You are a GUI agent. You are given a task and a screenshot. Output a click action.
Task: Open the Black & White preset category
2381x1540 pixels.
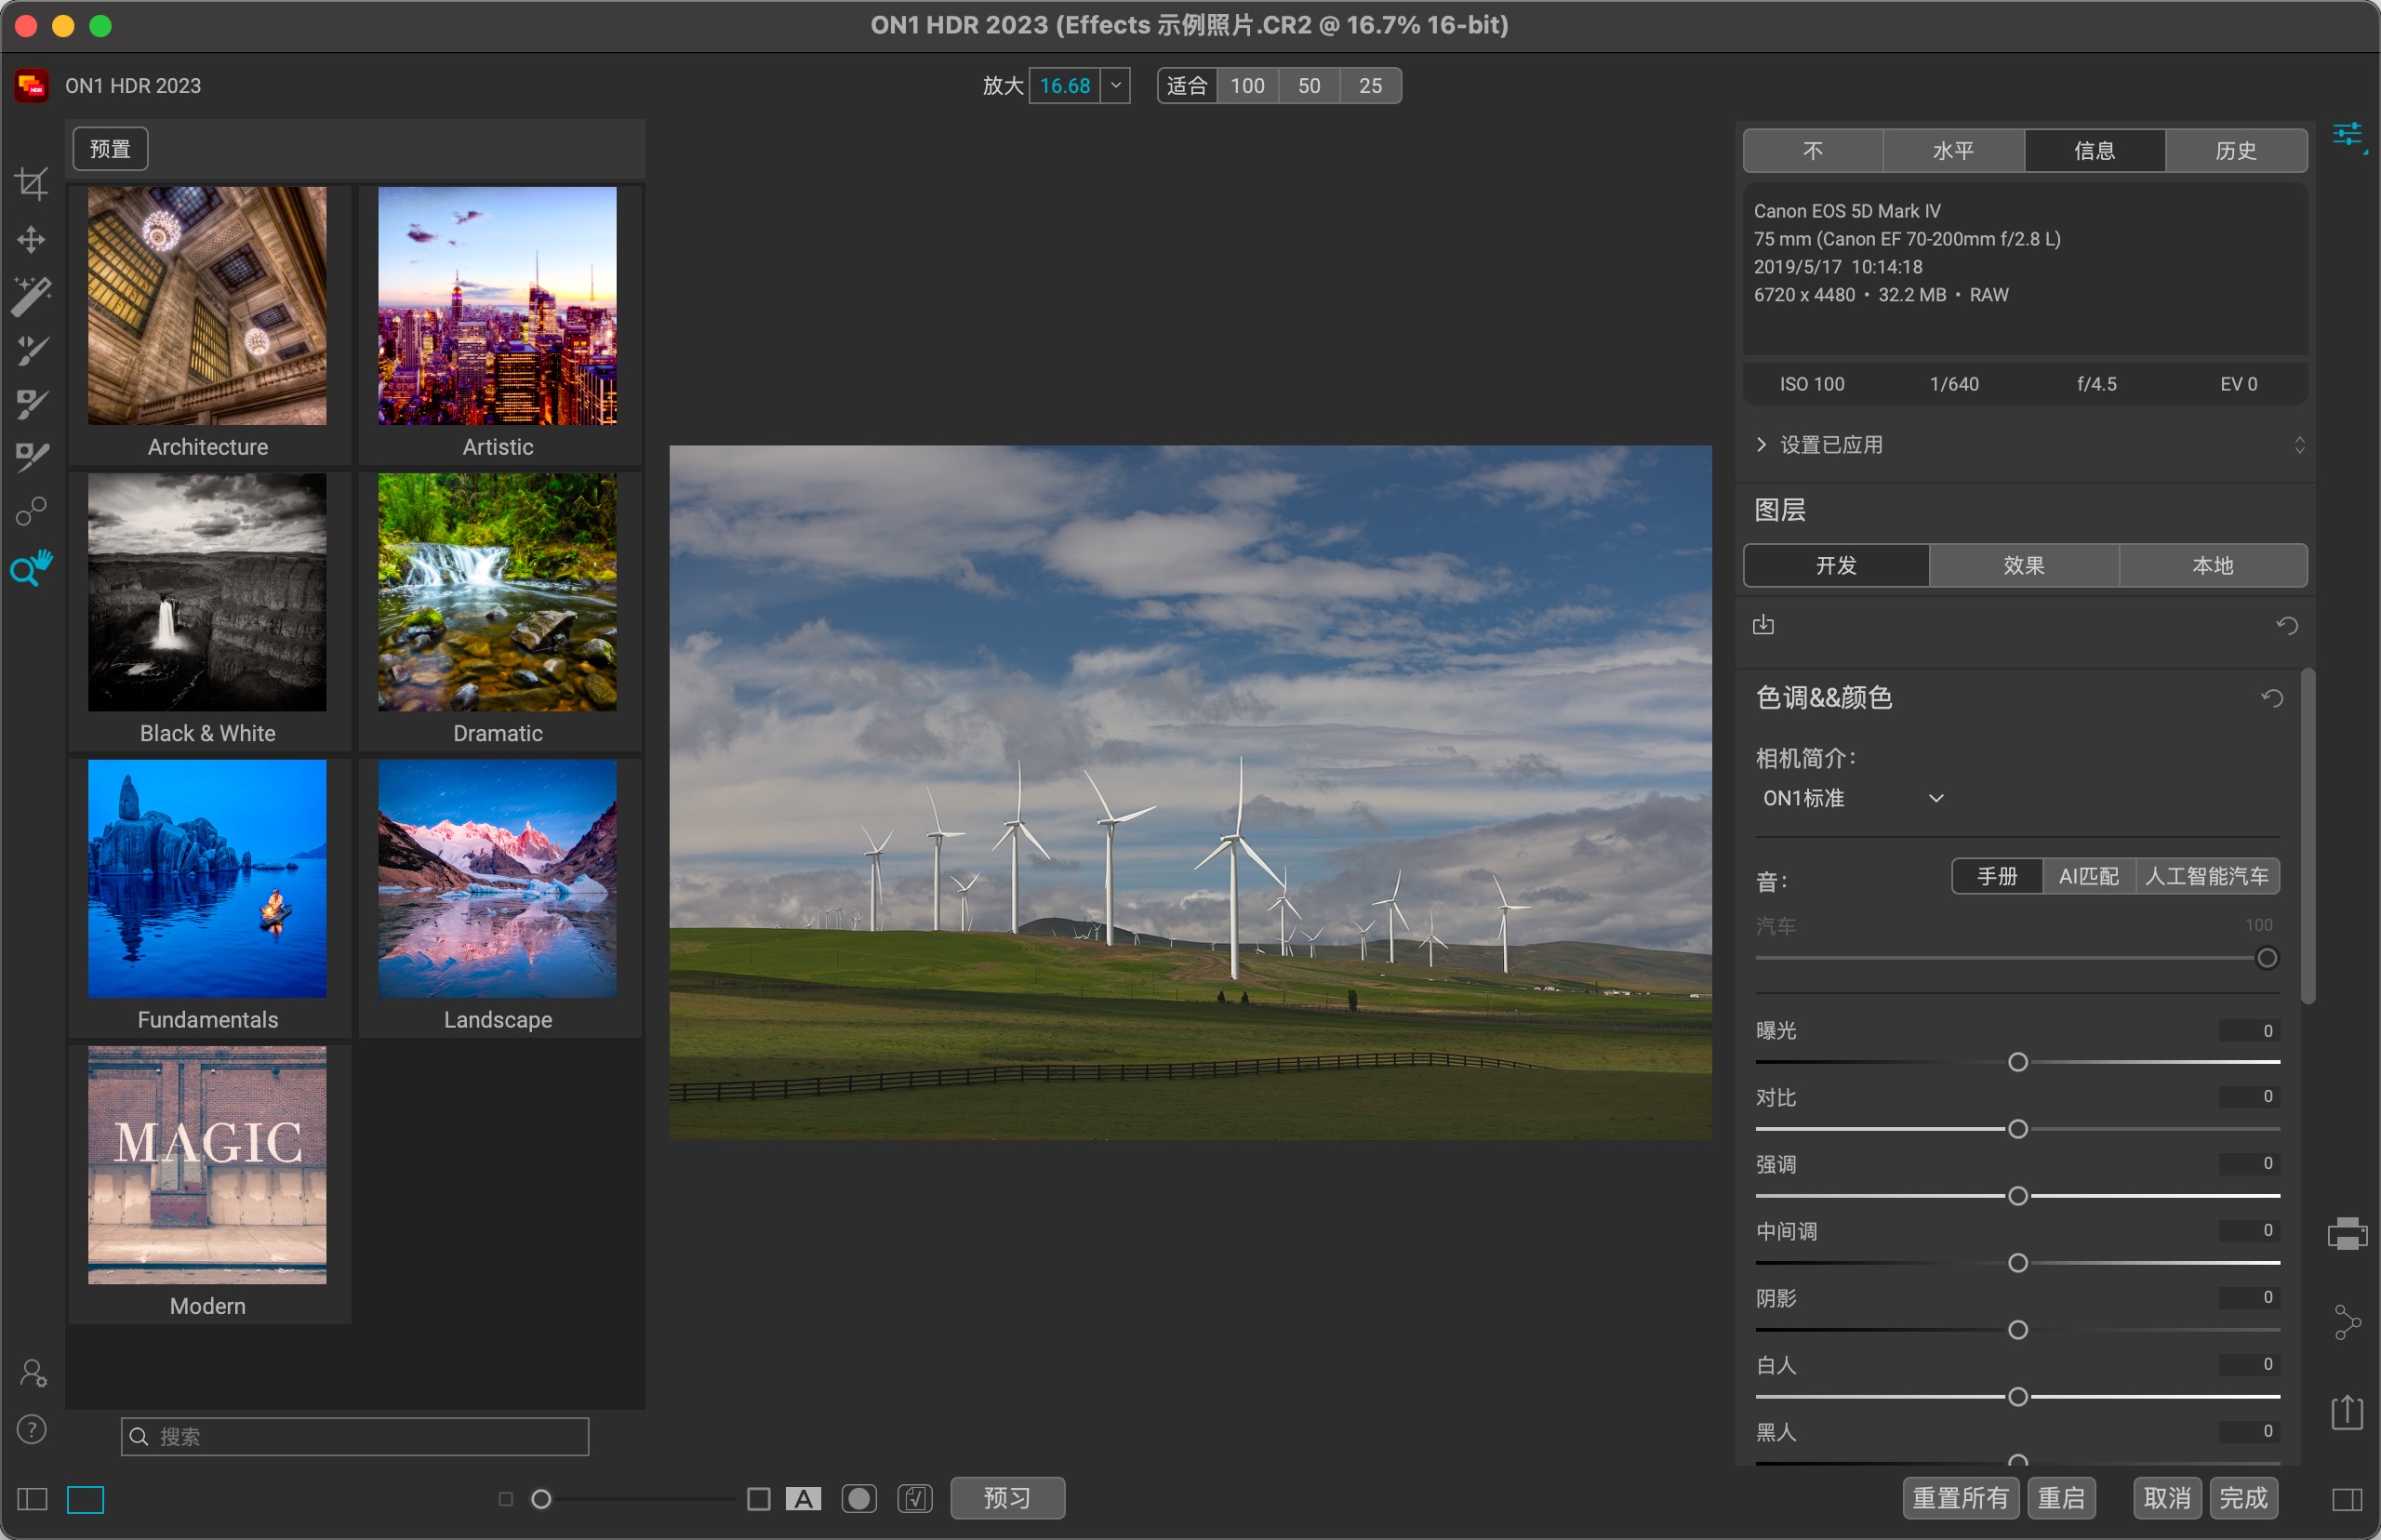click(x=208, y=610)
